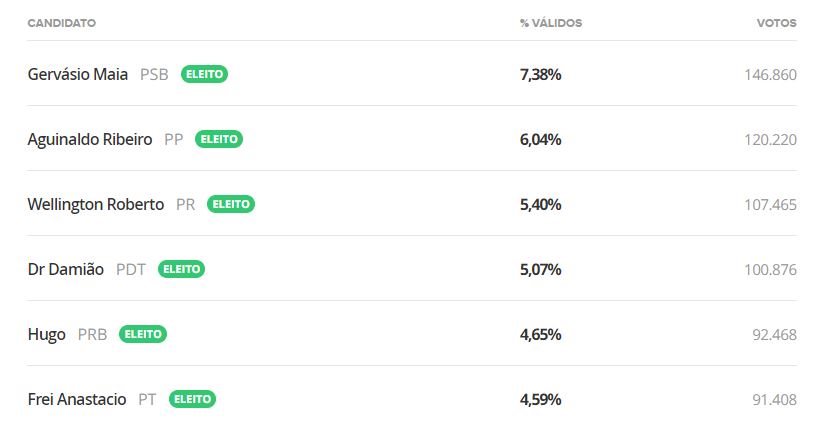Image resolution: width=820 pixels, height=430 pixels.
Task: Click the PSB party label
Action: pos(154,74)
